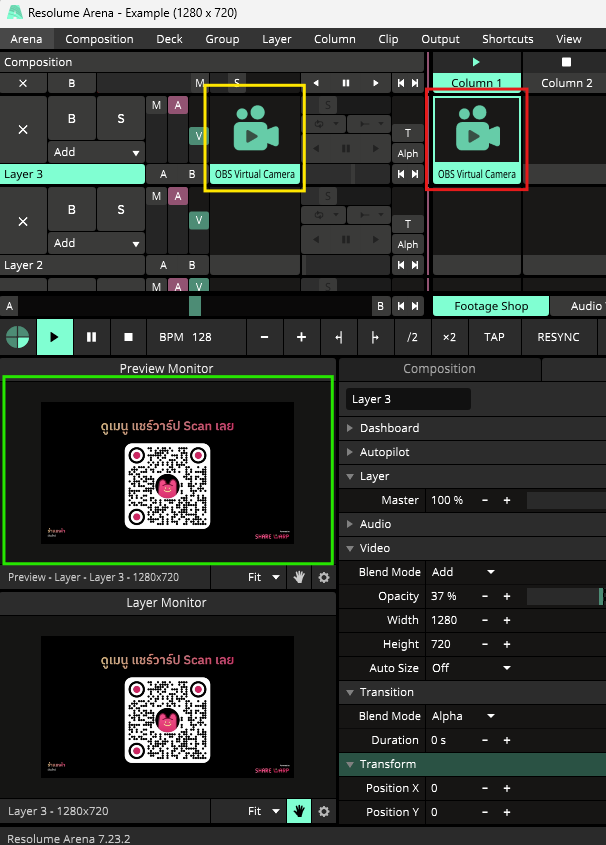Click the Preview Monitor hand pan icon
Screen dimensions: 606x845
(x=299, y=577)
